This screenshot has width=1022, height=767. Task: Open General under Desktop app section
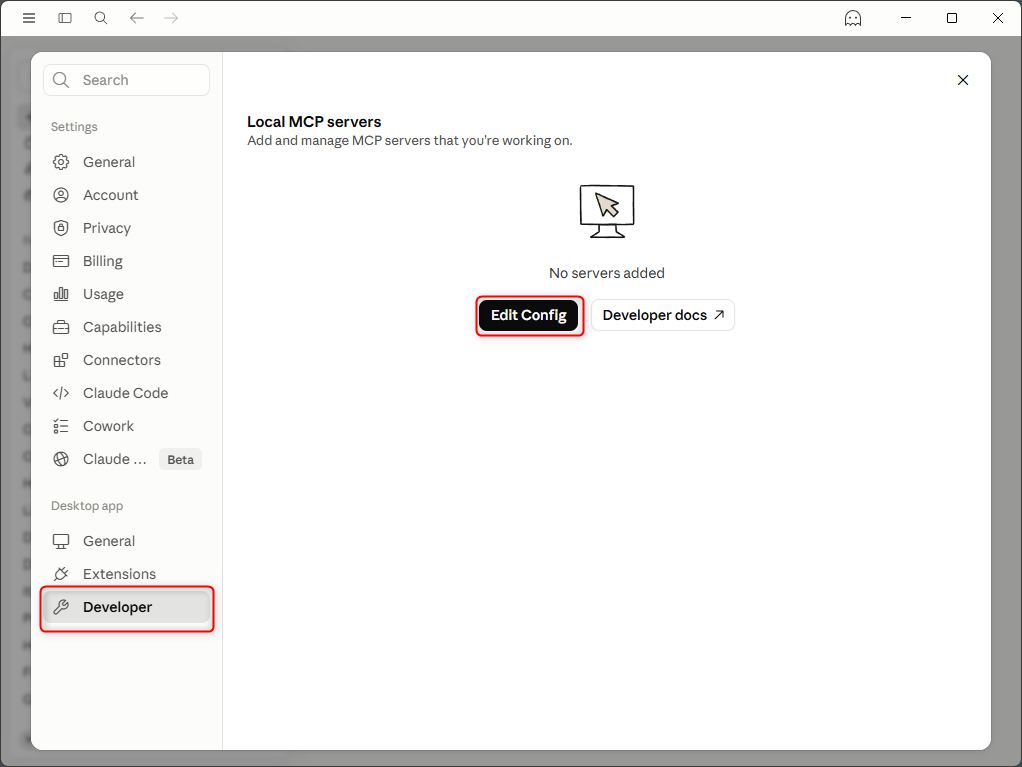(126, 541)
